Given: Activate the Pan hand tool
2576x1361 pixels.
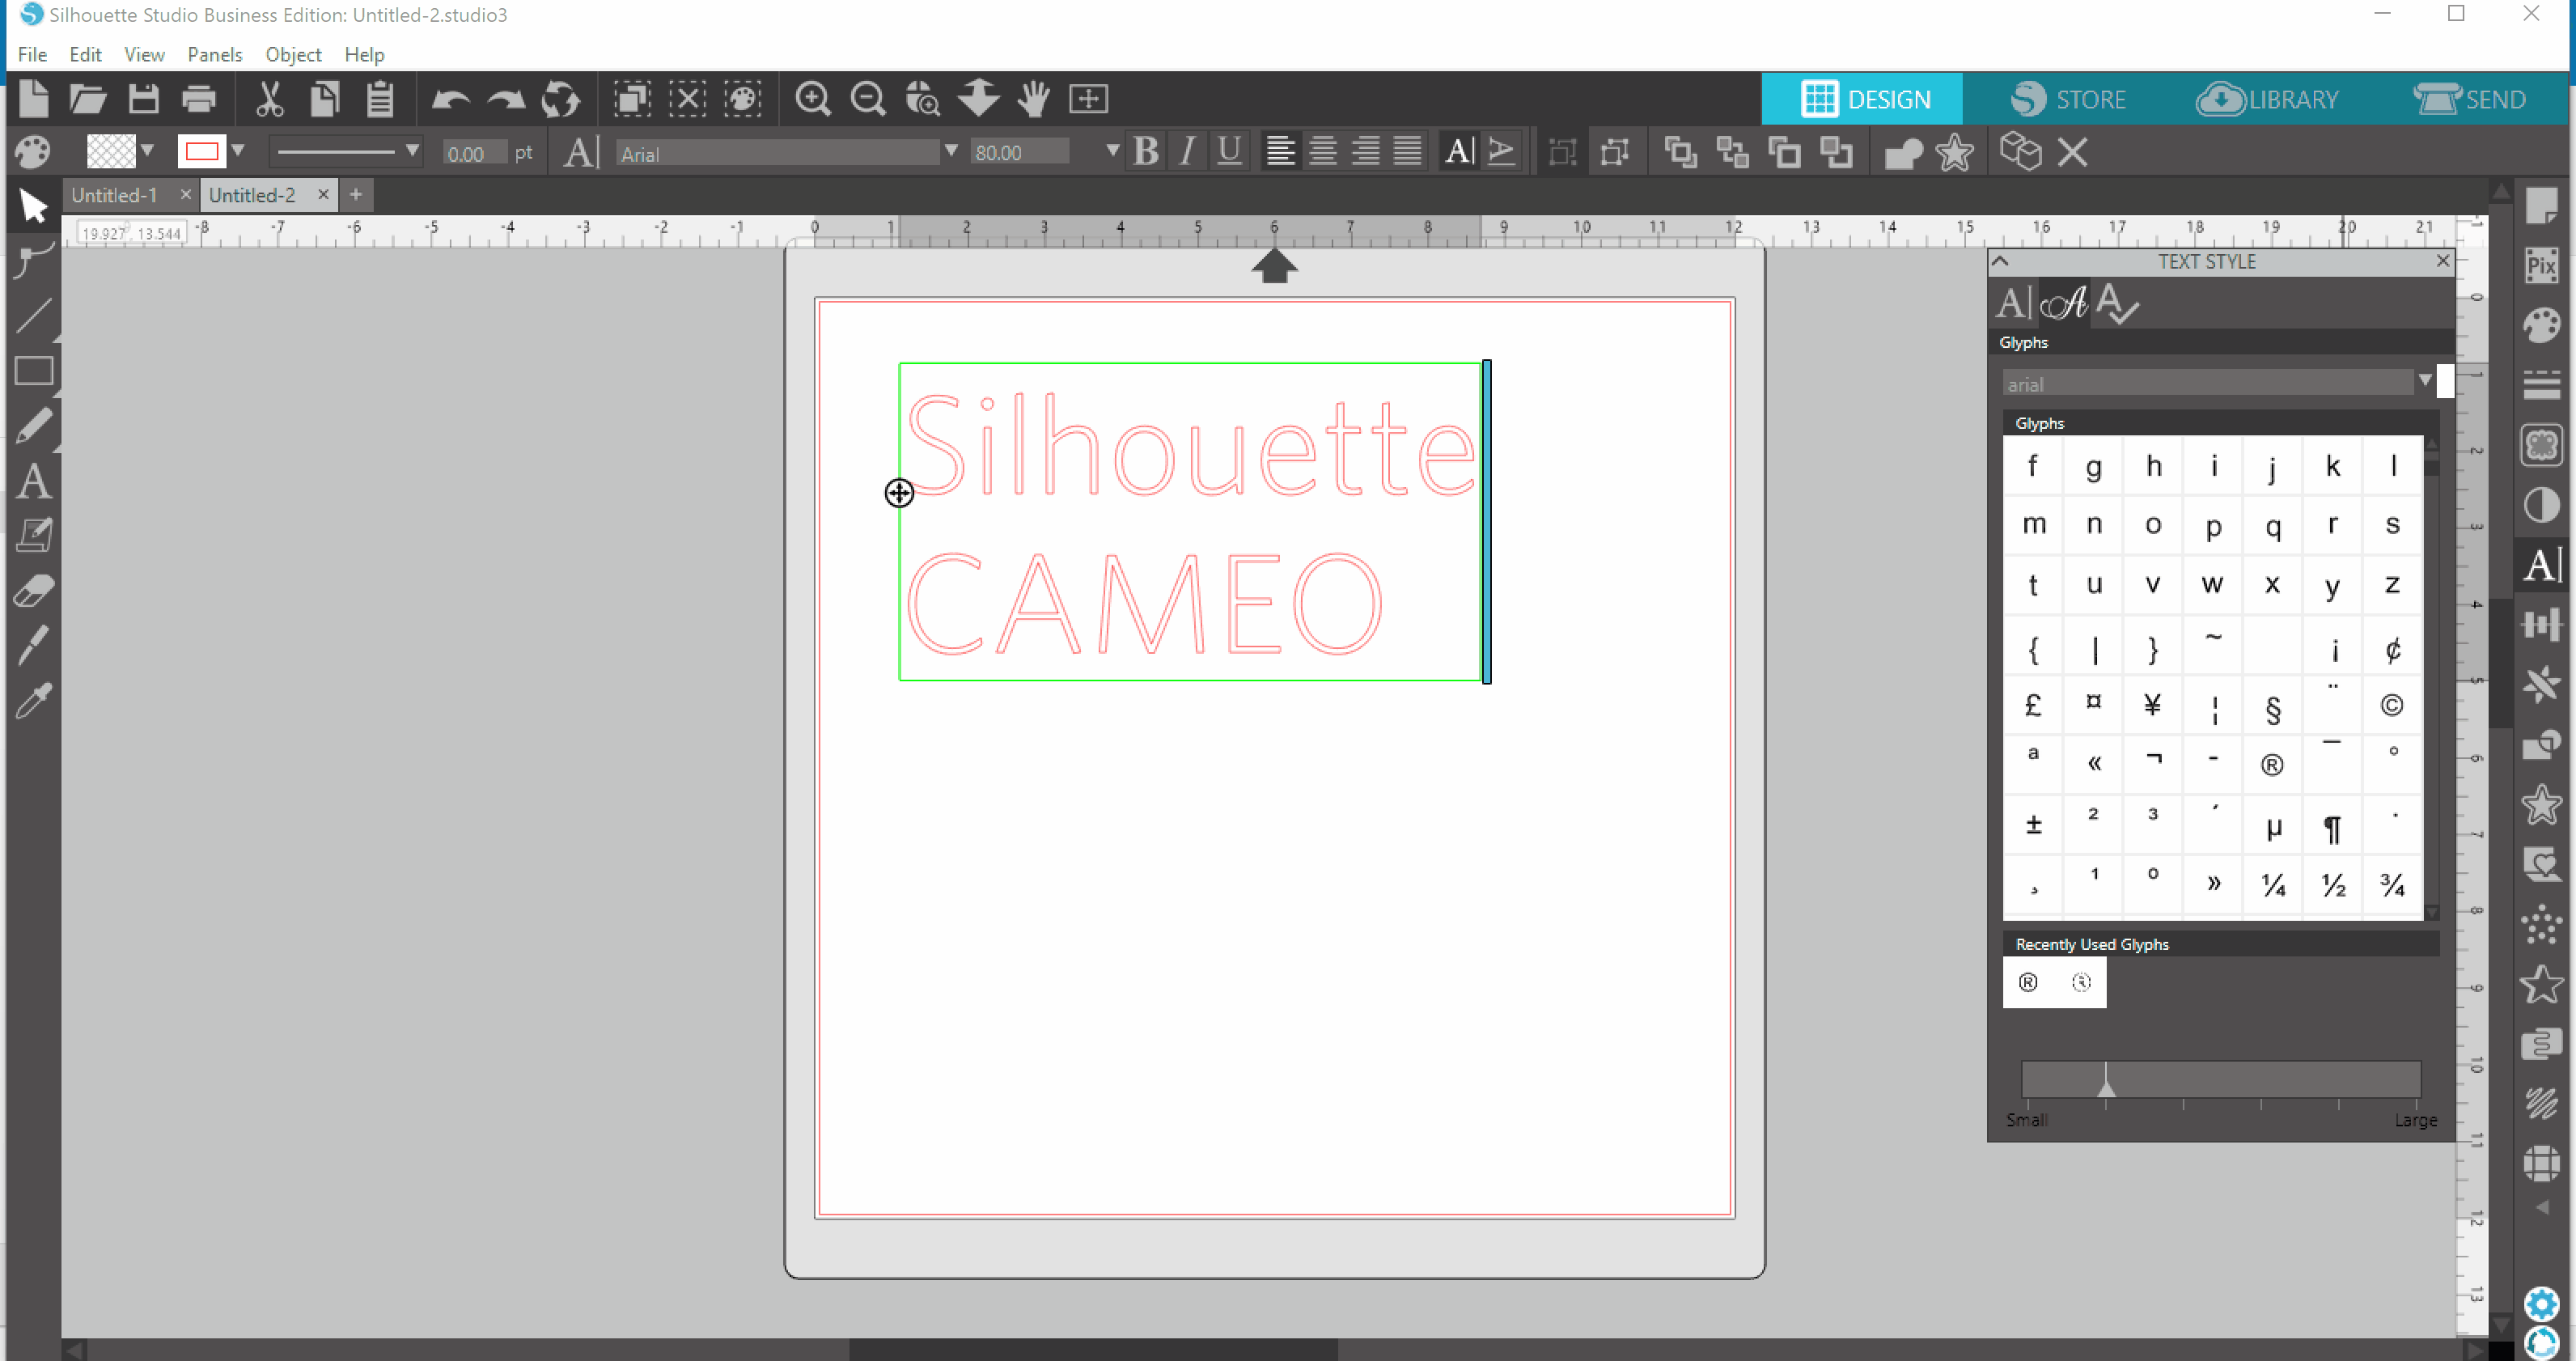Looking at the screenshot, I should click(x=1033, y=98).
